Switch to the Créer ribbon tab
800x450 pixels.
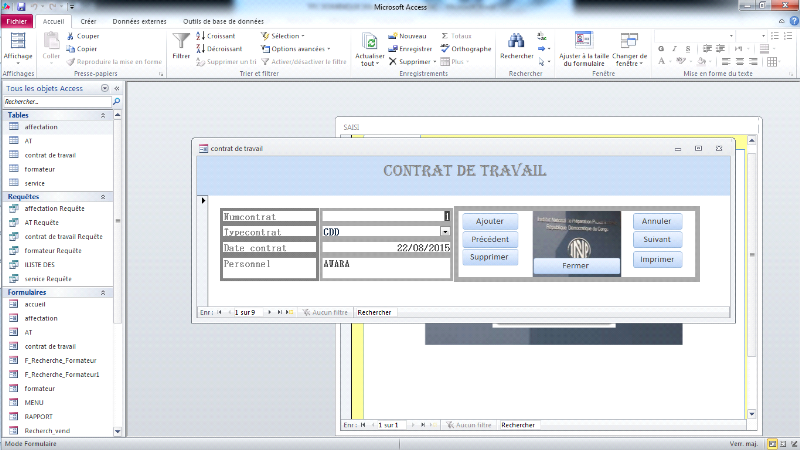tap(88, 20)
